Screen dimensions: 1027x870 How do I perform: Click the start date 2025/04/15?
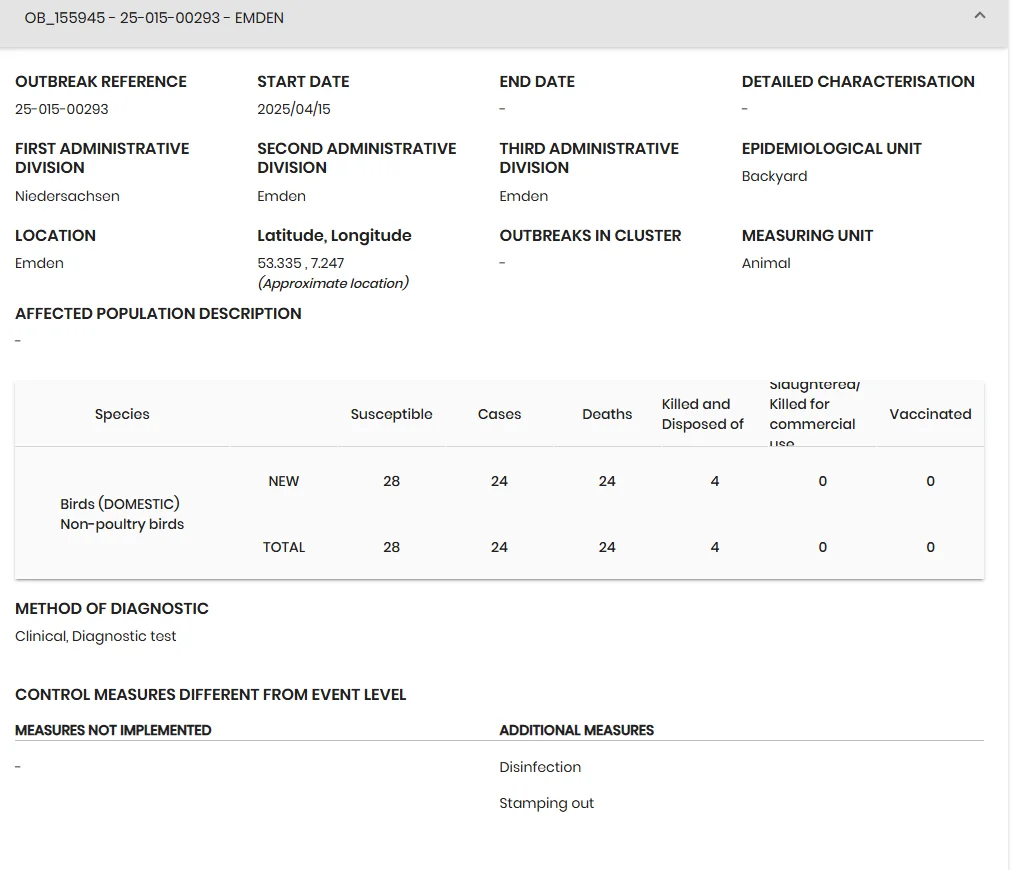coord(293,109)
